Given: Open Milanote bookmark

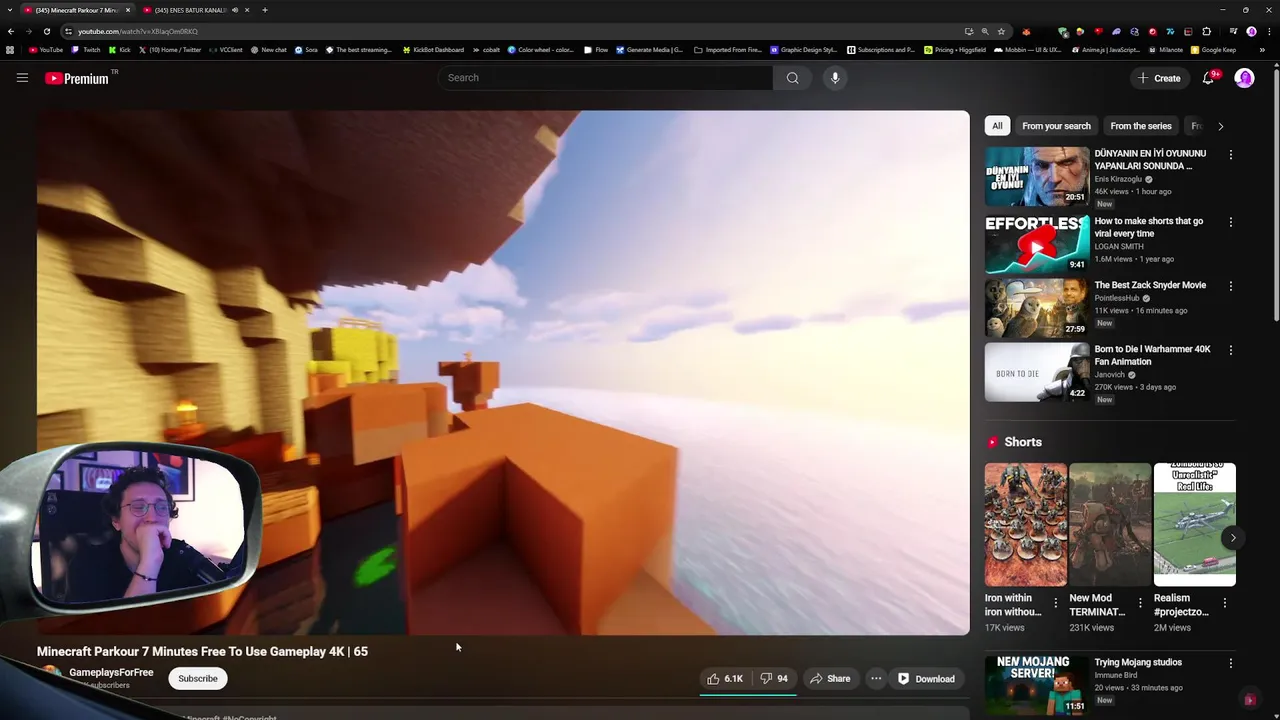Looking at the screenshot, I should click(1165, 49).
